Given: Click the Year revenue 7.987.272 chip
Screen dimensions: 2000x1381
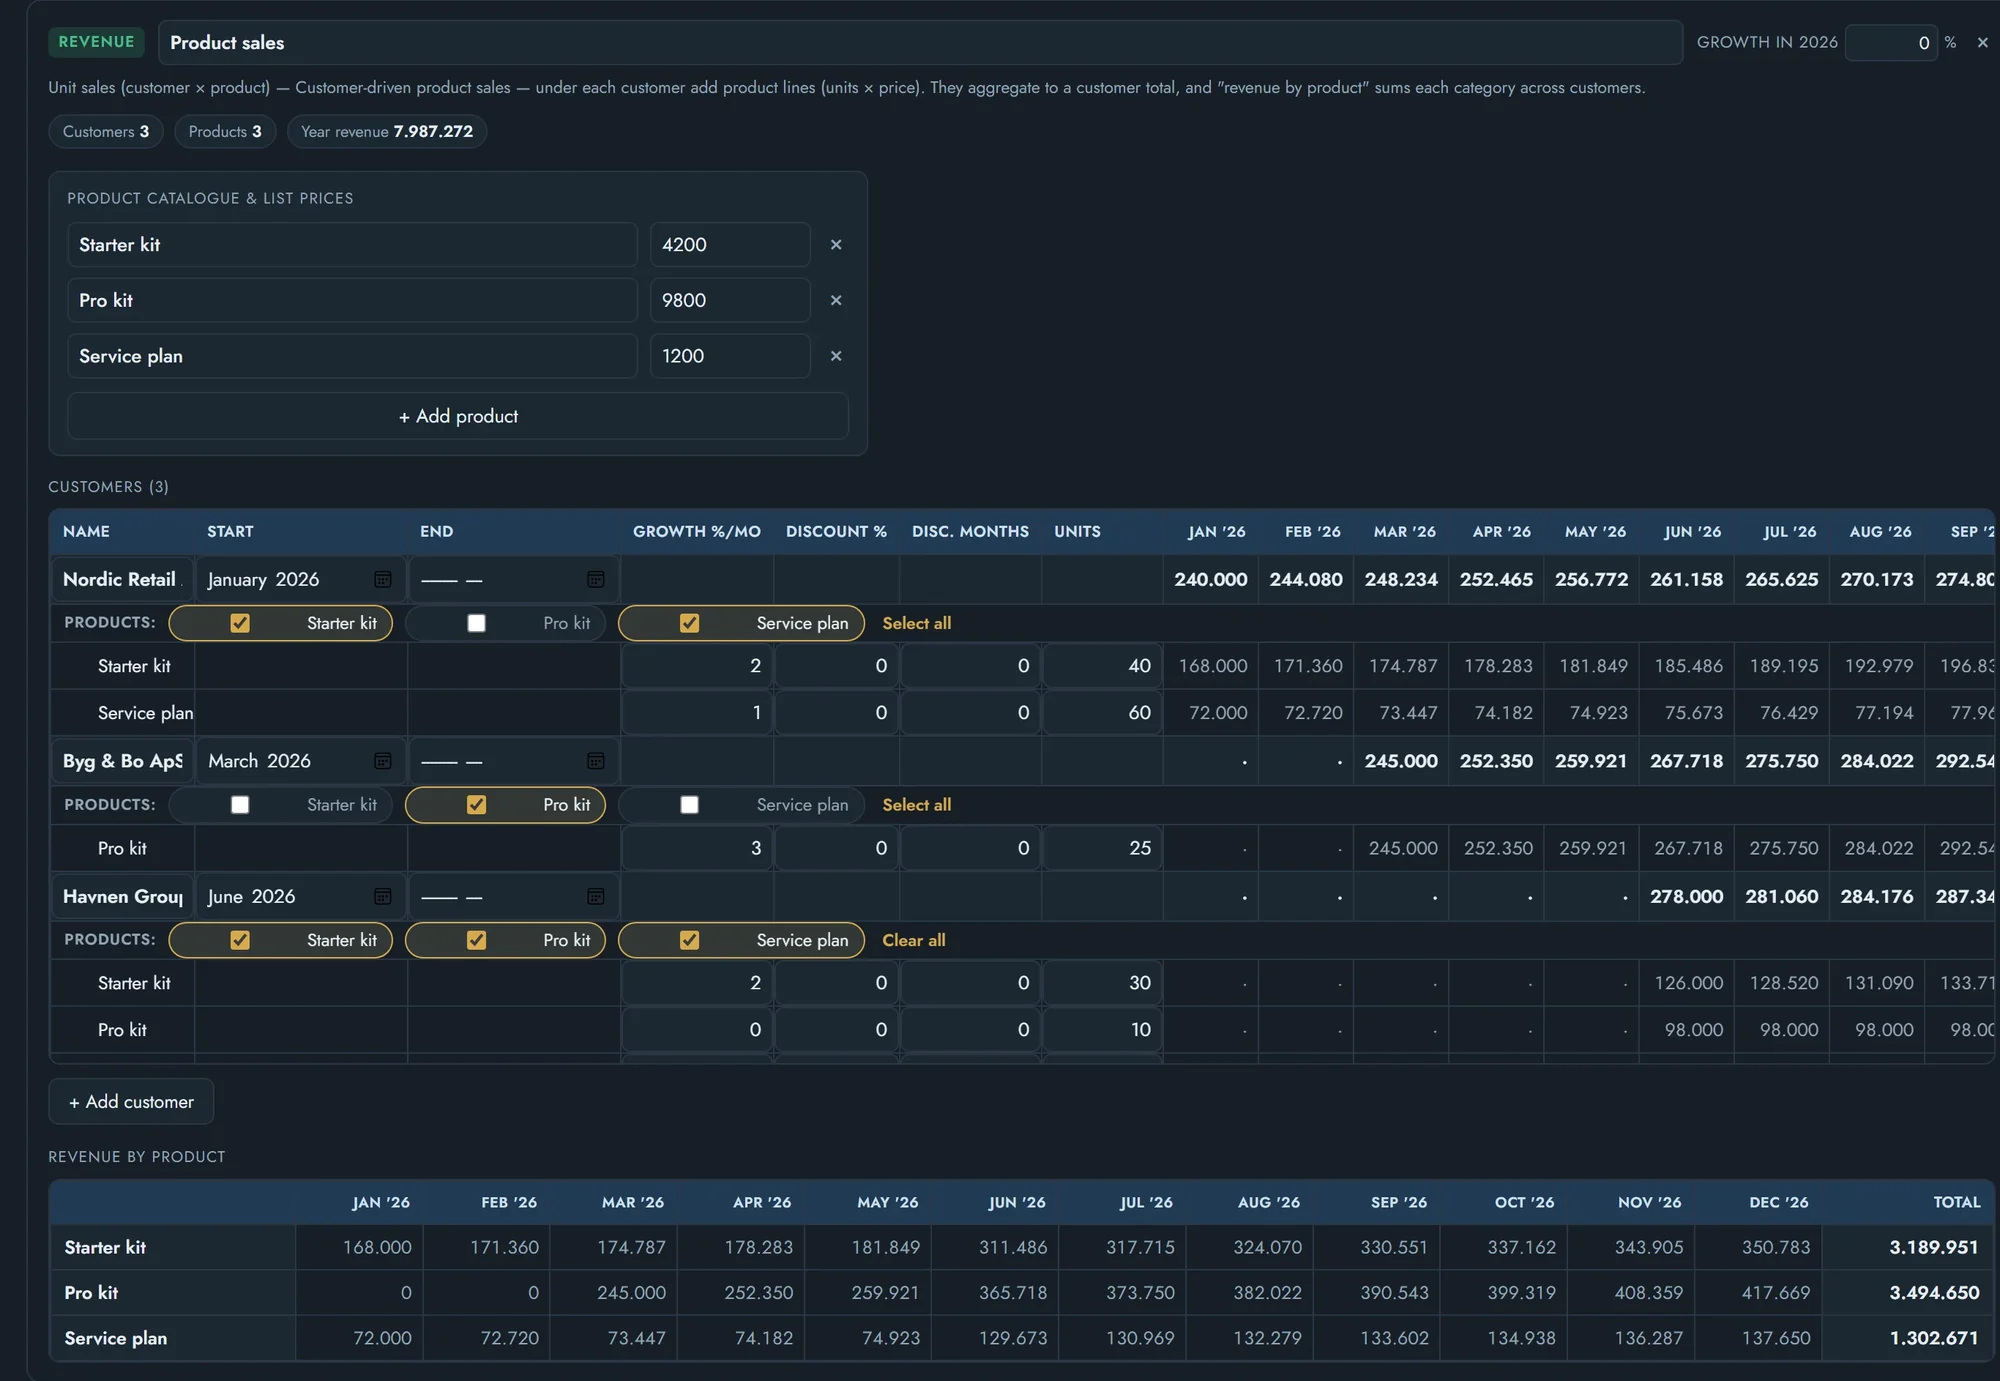Looking at the screenshot, I should click(387, 132).
